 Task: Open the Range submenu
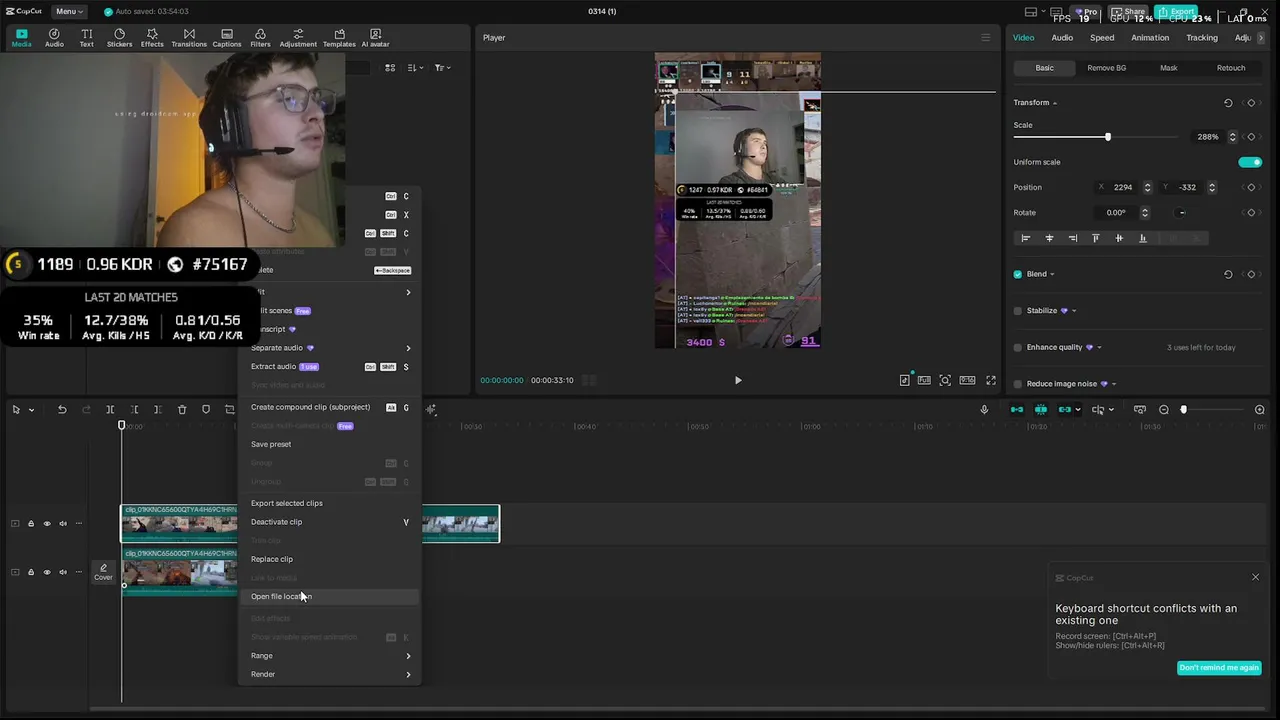[330, 656]
